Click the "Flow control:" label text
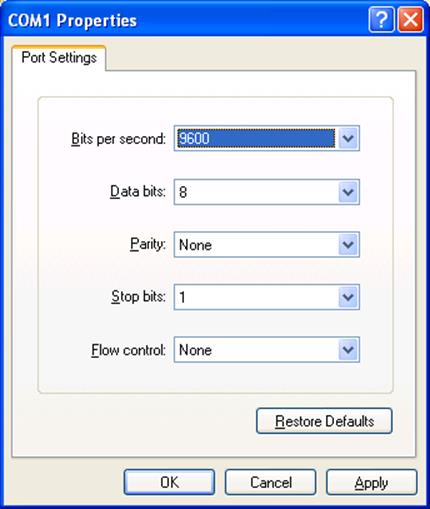 (x=128, y=350)
